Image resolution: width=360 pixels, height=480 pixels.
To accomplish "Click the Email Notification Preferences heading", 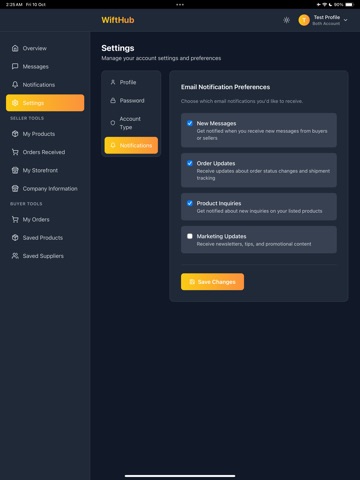I will (225, 87).
